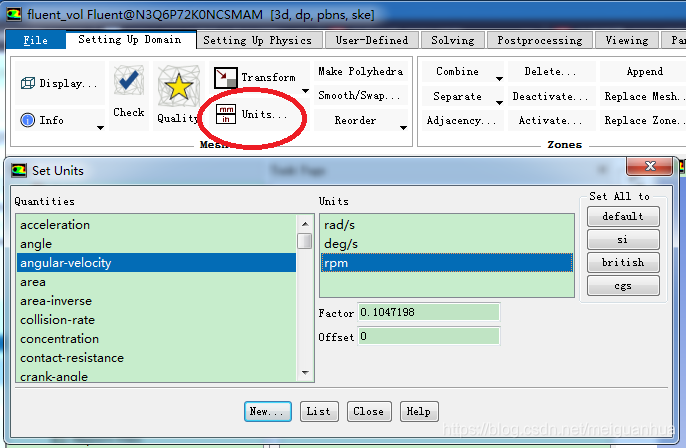Click Delete zones button
The image size is (686, 448).
click(550, 71)
